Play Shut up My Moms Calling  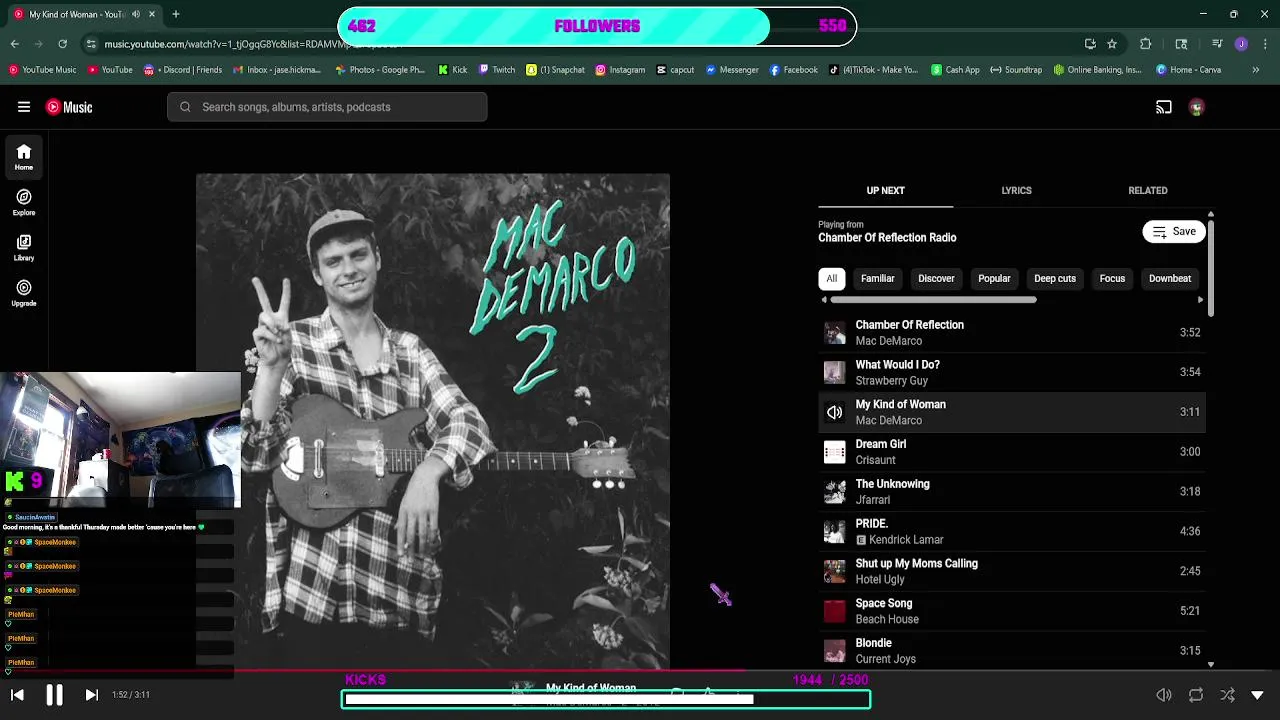pyautogui.click(x=1011, y=571)
